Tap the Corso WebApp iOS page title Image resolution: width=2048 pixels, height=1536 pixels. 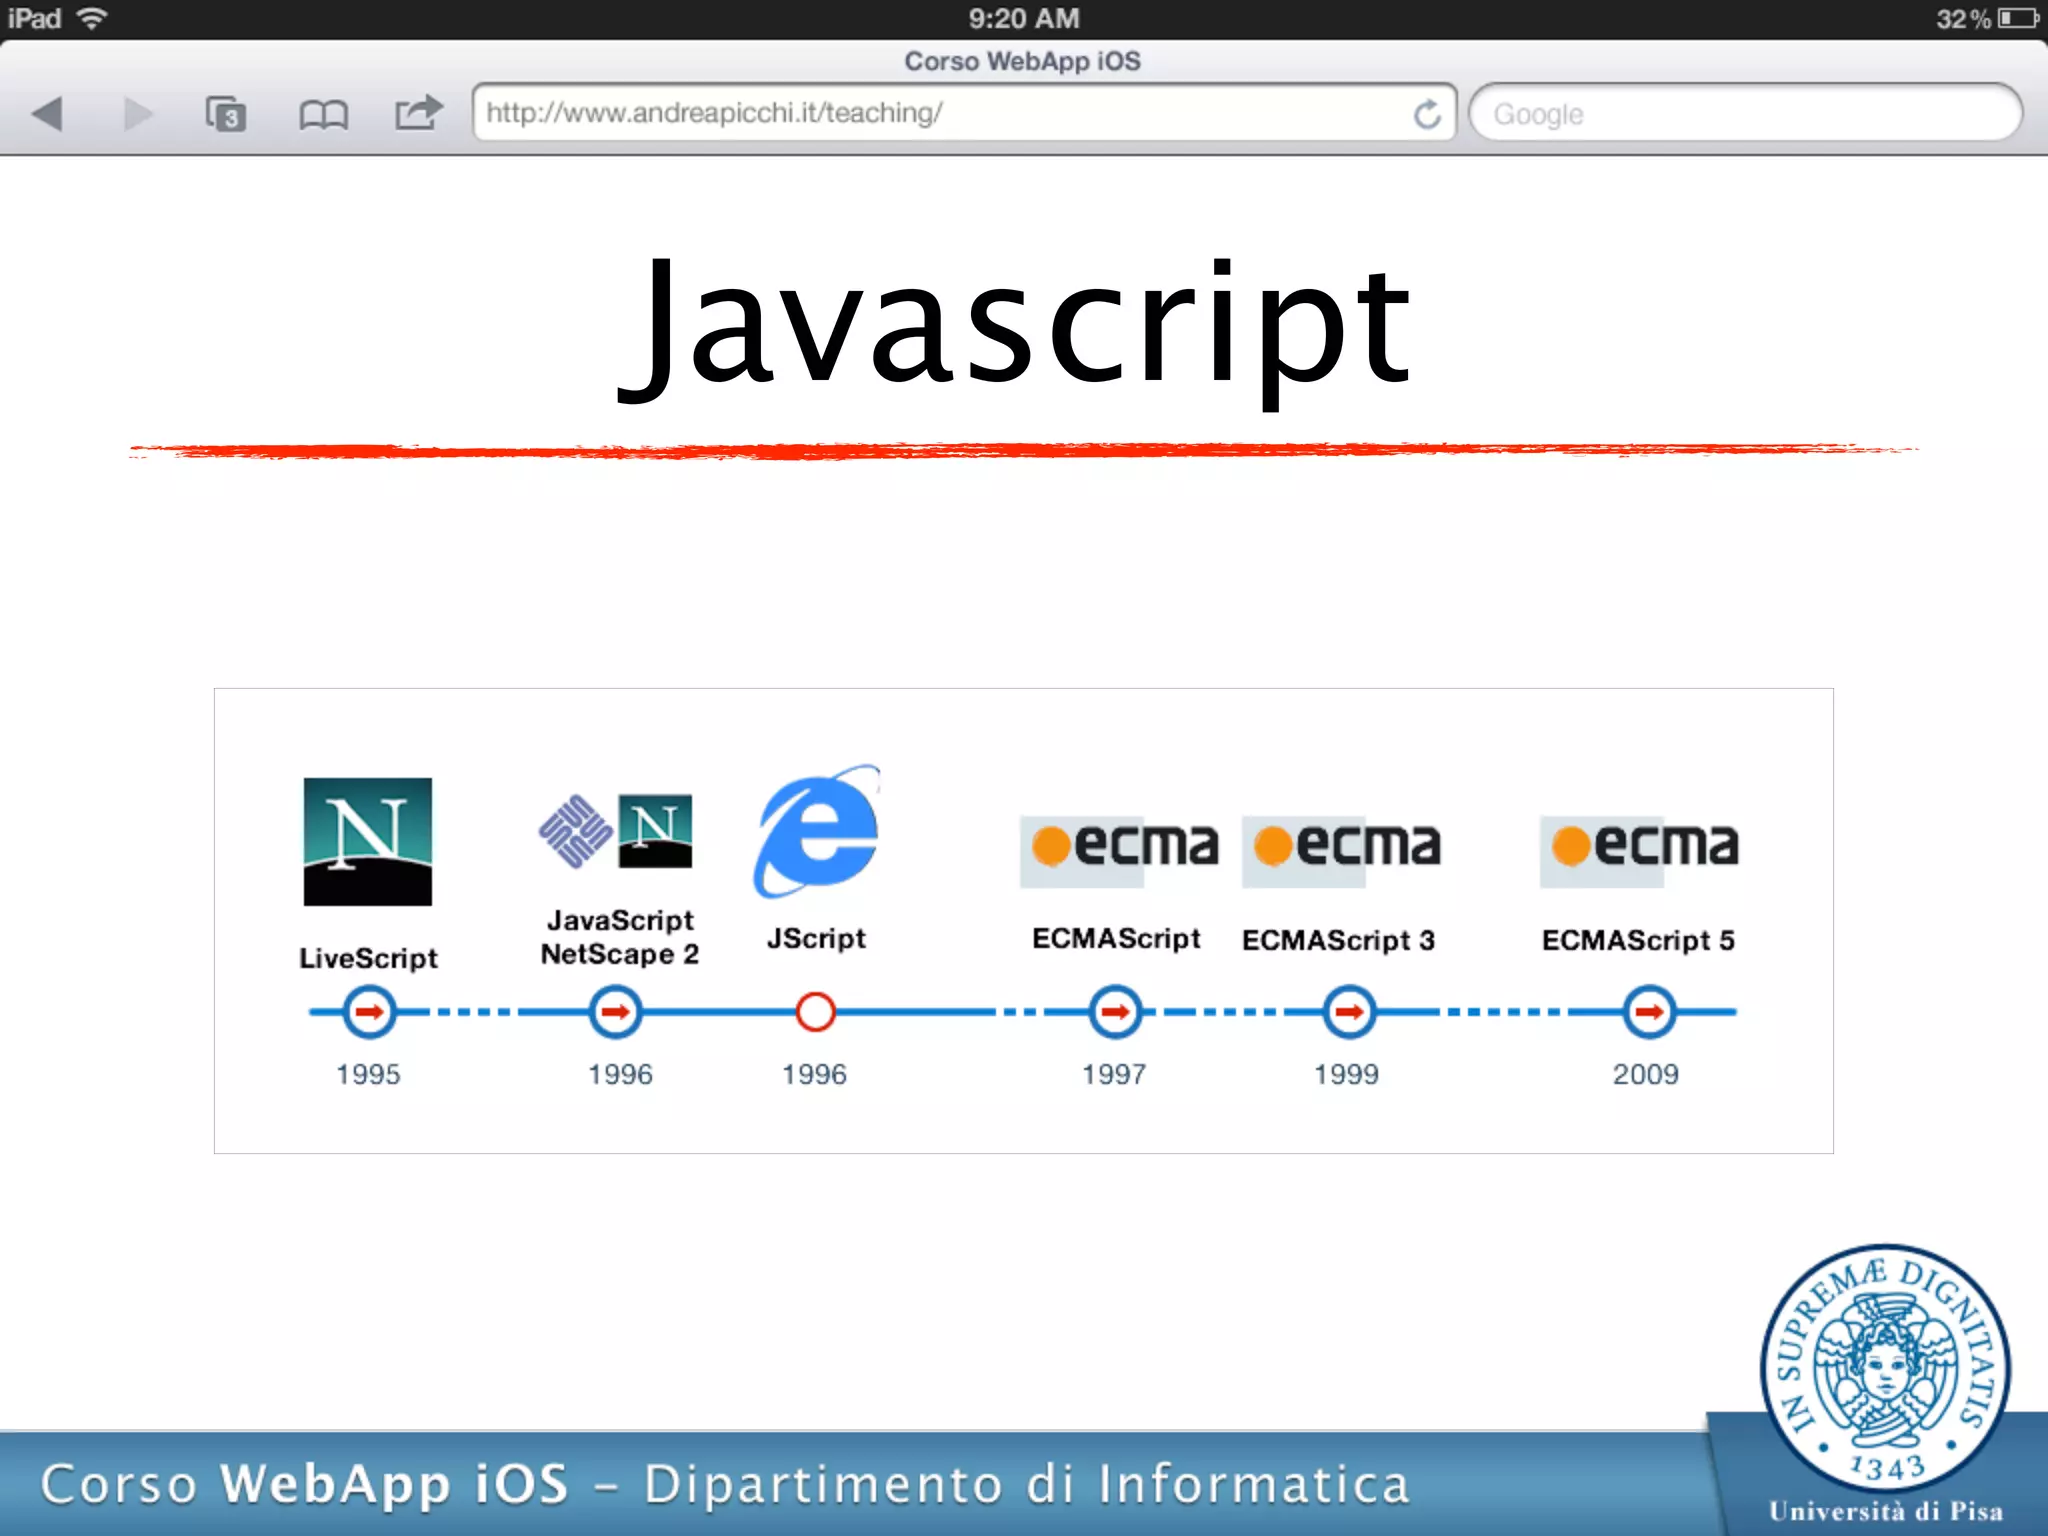tap(1022, 61)
